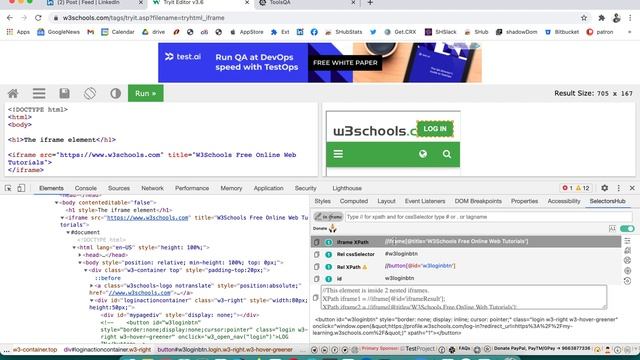Open the DevTools settings gear
This screenshot has height=360, width=640.
tap(604, 188)
